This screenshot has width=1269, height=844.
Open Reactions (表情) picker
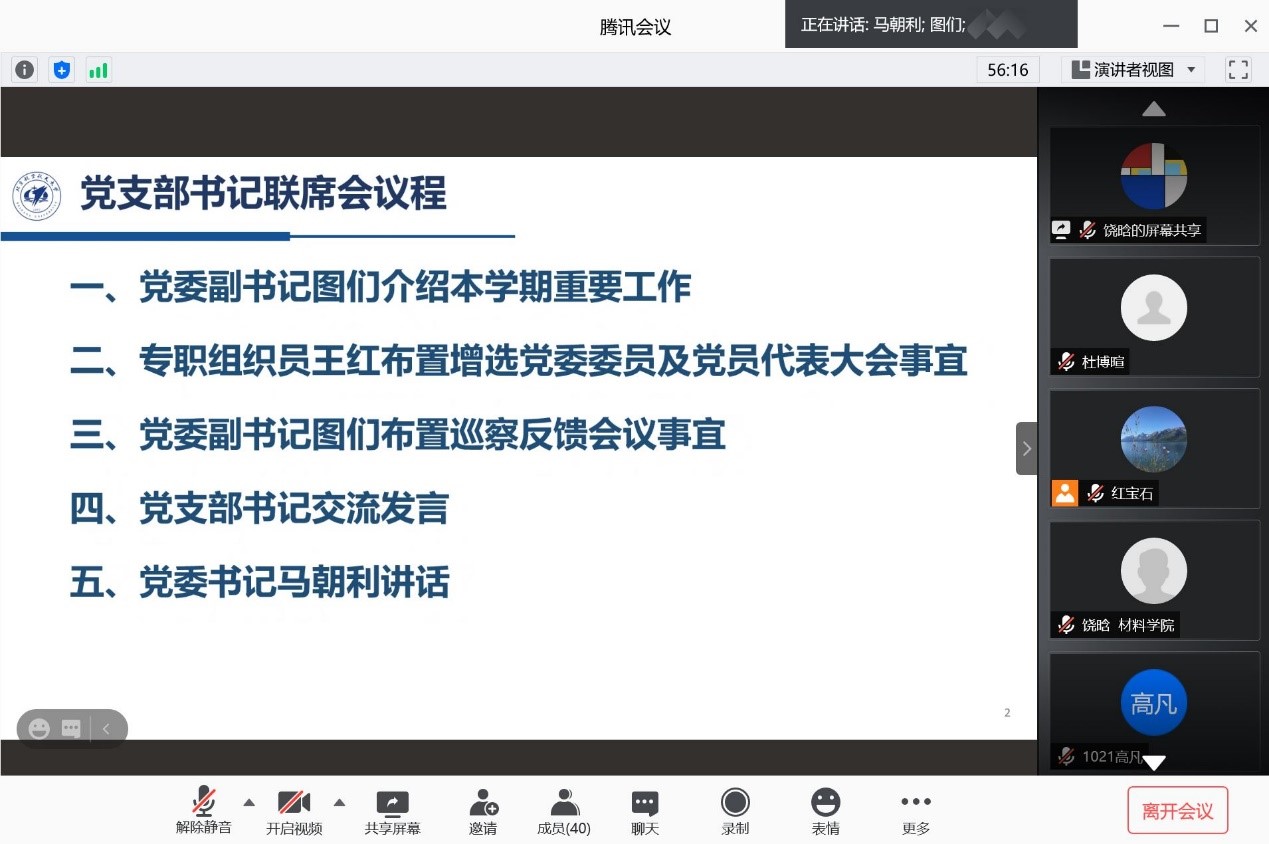[x=825, y=811]
